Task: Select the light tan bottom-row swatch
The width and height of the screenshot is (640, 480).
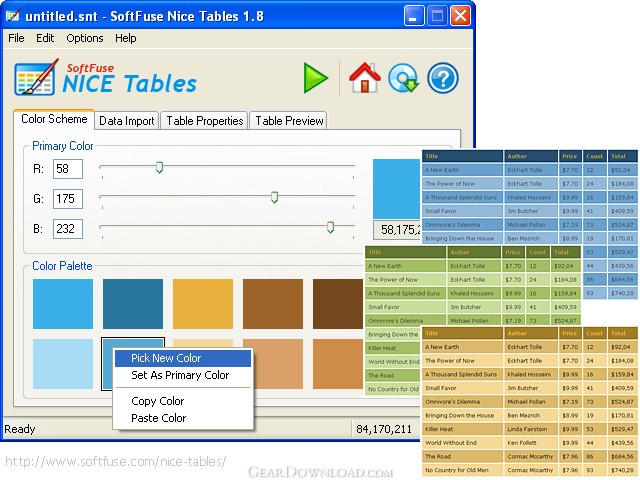Action: pyautogui.click(x=278, y=364)
